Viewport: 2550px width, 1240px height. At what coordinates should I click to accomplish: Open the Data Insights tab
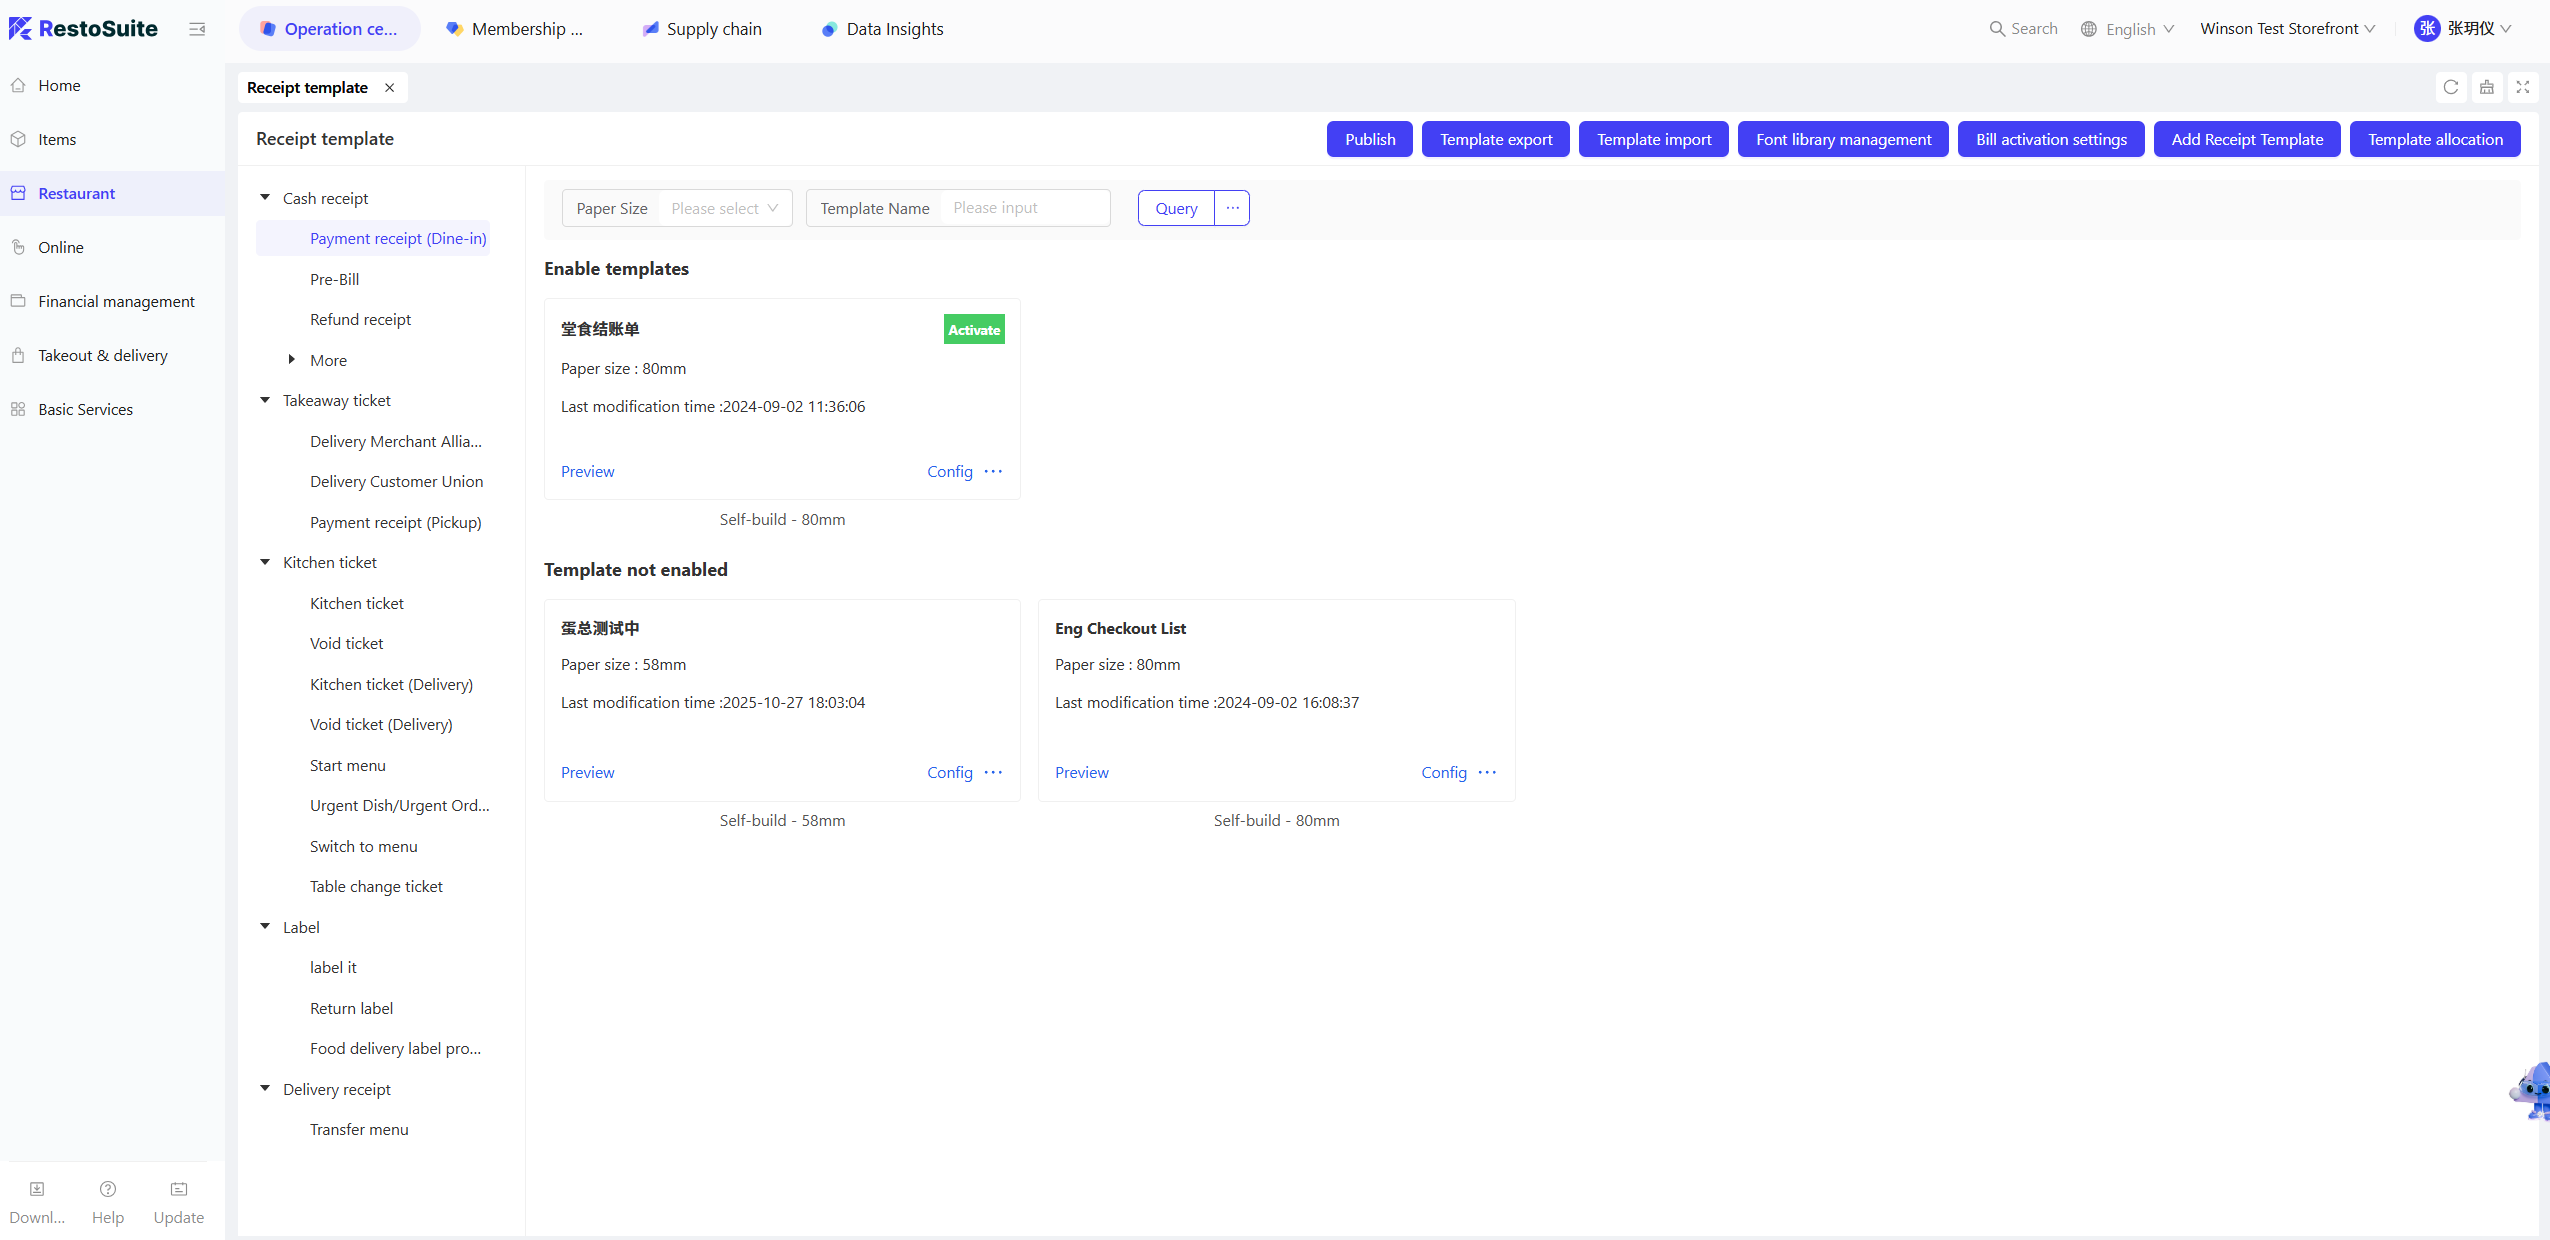(883, 29)
